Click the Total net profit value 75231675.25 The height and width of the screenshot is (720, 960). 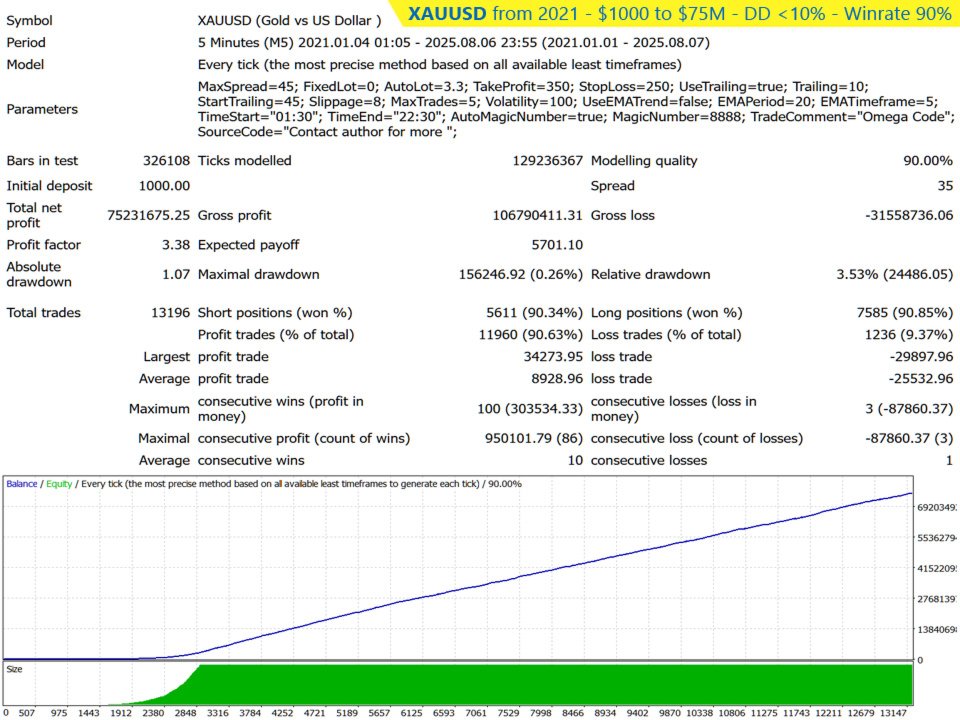click(x=148, y=215)
